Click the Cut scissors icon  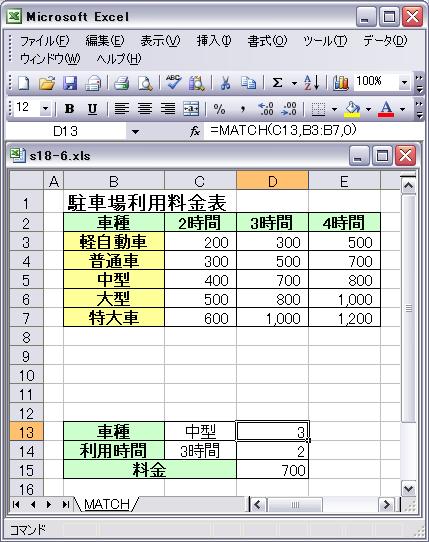(x=225, y=83)
